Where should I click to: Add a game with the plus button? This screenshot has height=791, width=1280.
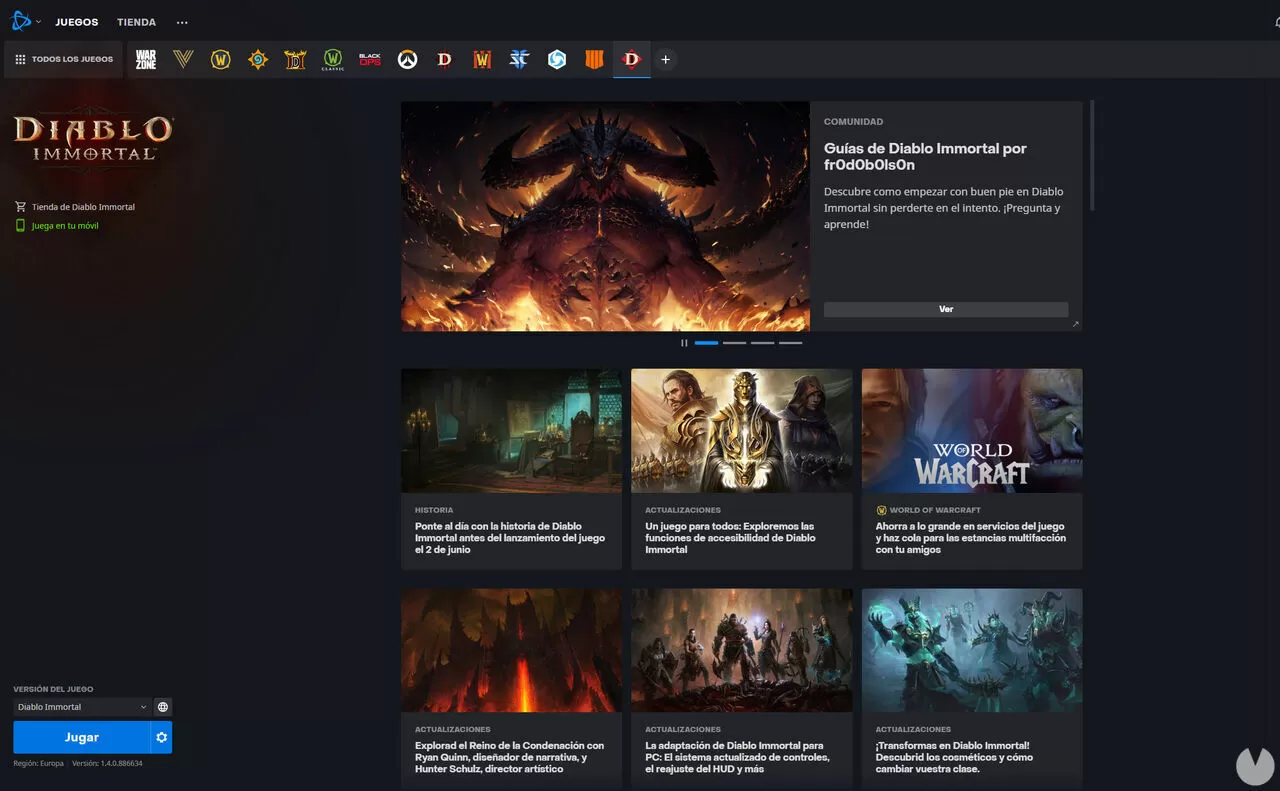(665, 60)
